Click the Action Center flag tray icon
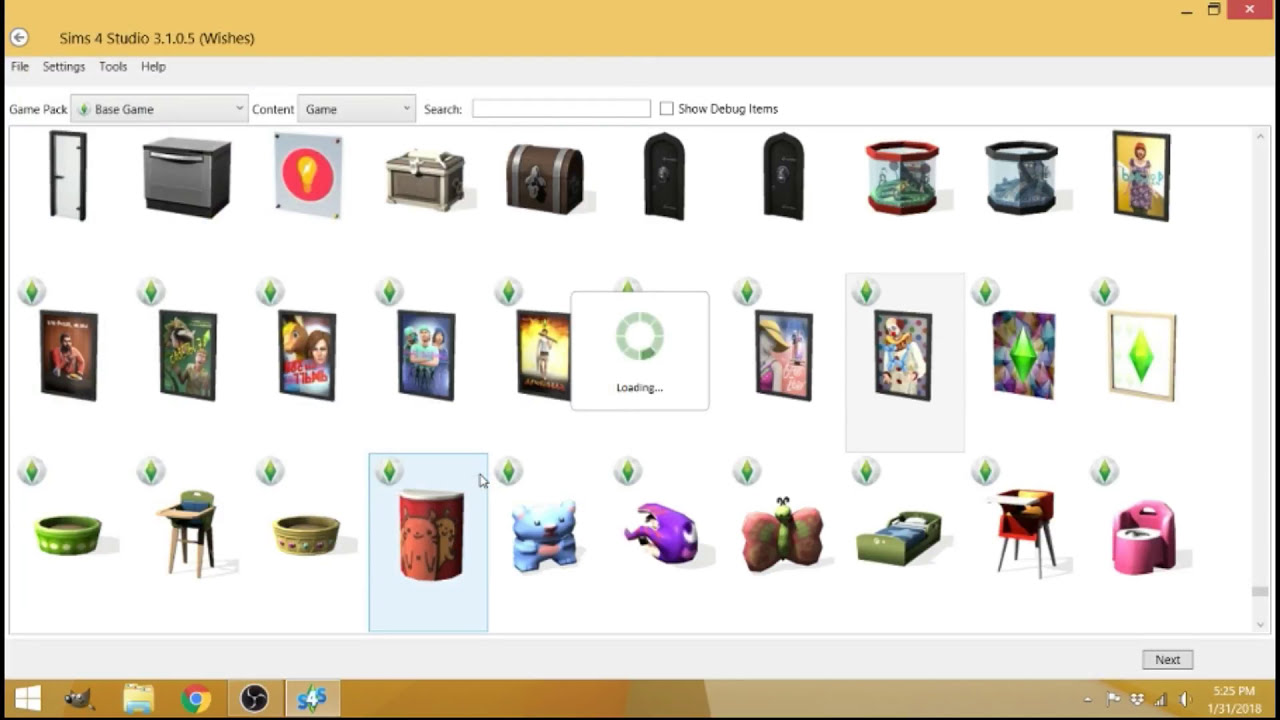The image size is (1280, 720). tap(1113, 699)
